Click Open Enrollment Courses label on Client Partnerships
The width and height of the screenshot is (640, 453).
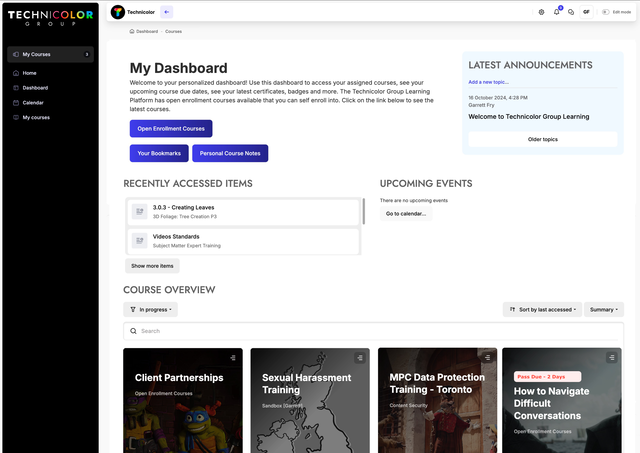point(164,393)
